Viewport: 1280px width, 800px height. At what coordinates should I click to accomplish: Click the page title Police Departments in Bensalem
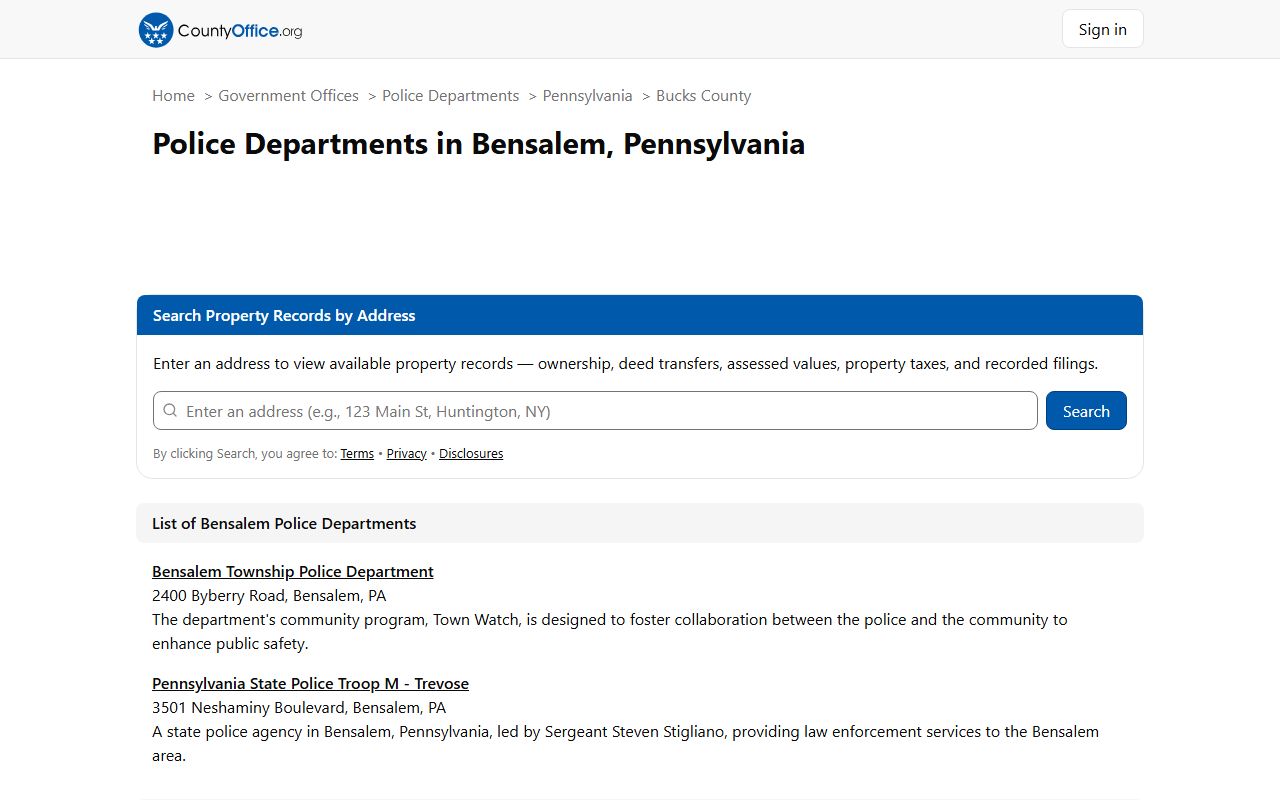click(x=478, y=144)
